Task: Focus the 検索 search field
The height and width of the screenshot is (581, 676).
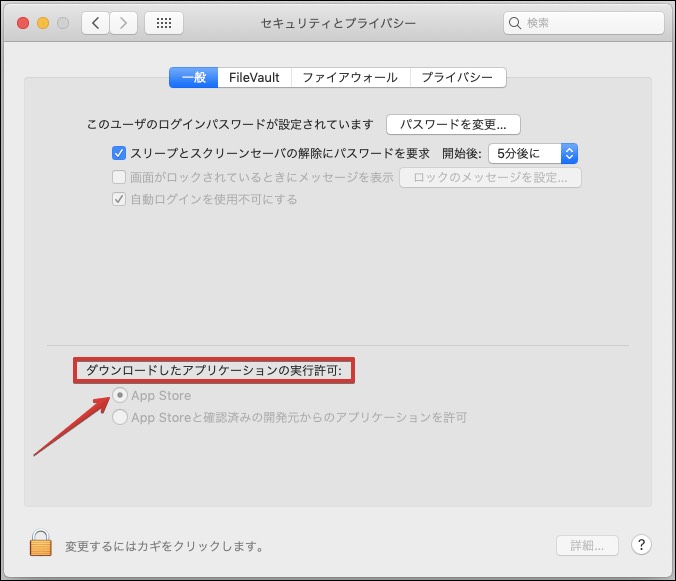Action: [584, 23]
